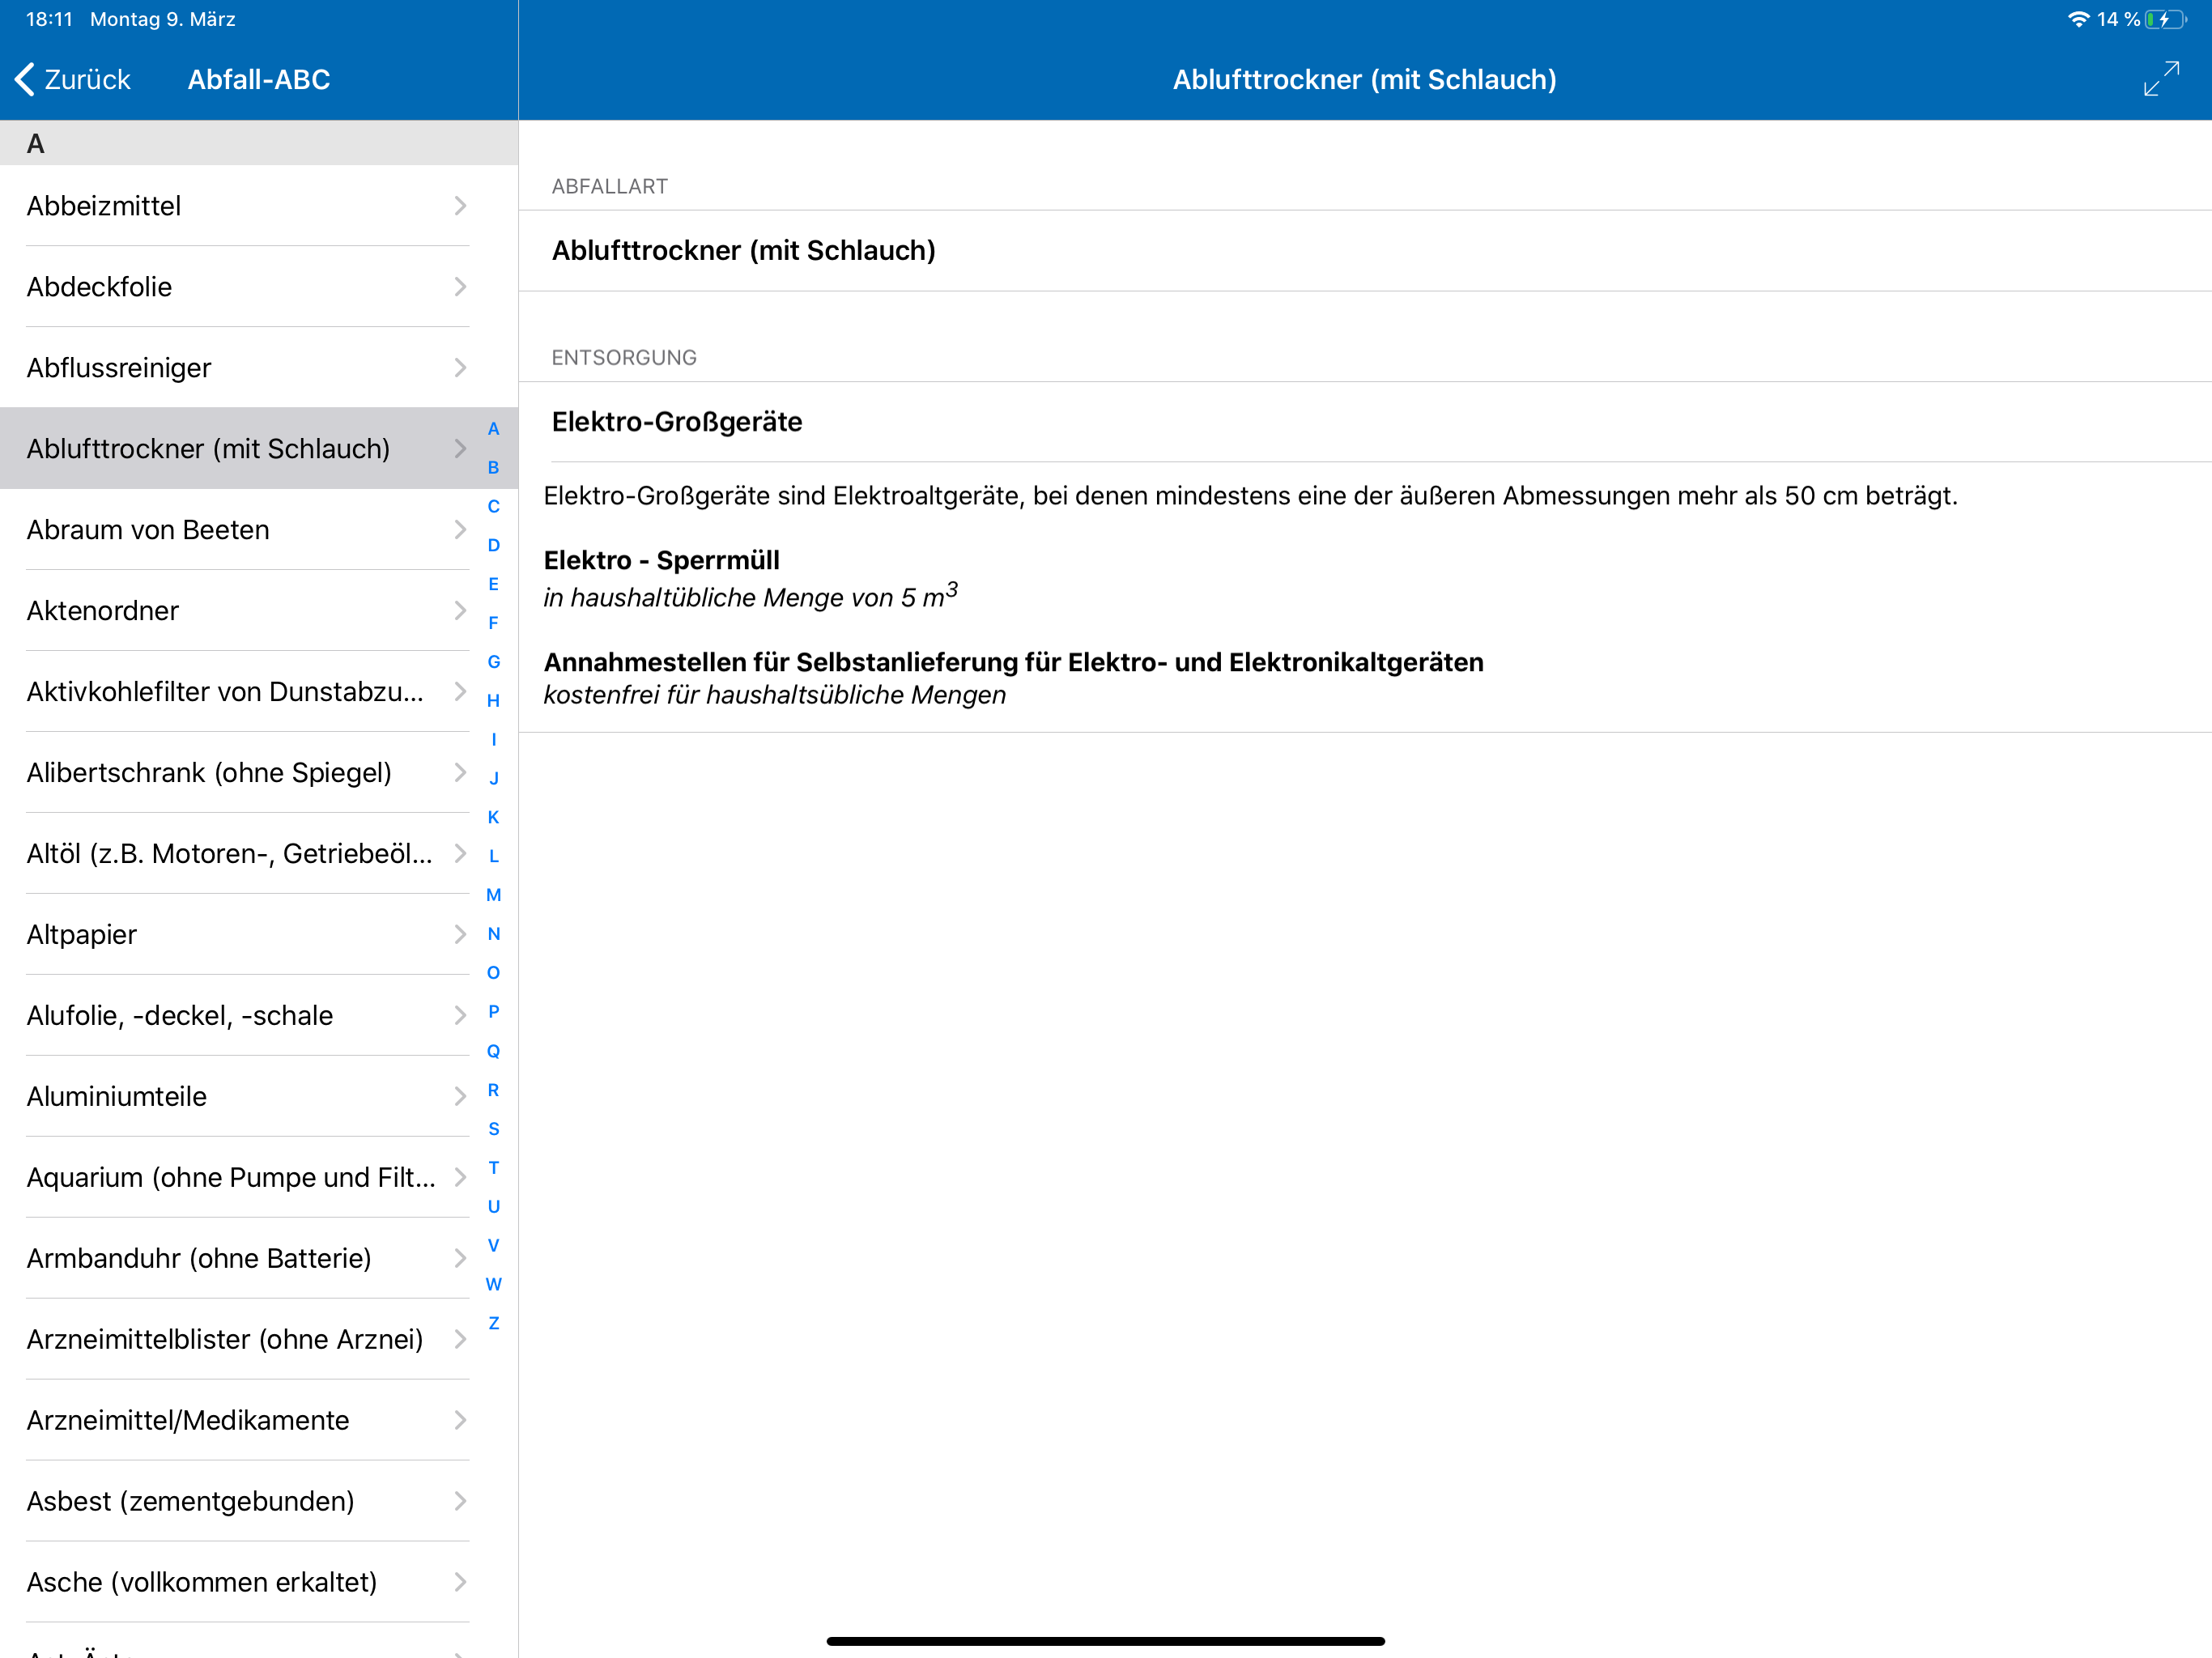The image size is (2212, 1658).
Task: Select Ablufttrockner (mit Schlauch) row
Action: pos(259,449)
